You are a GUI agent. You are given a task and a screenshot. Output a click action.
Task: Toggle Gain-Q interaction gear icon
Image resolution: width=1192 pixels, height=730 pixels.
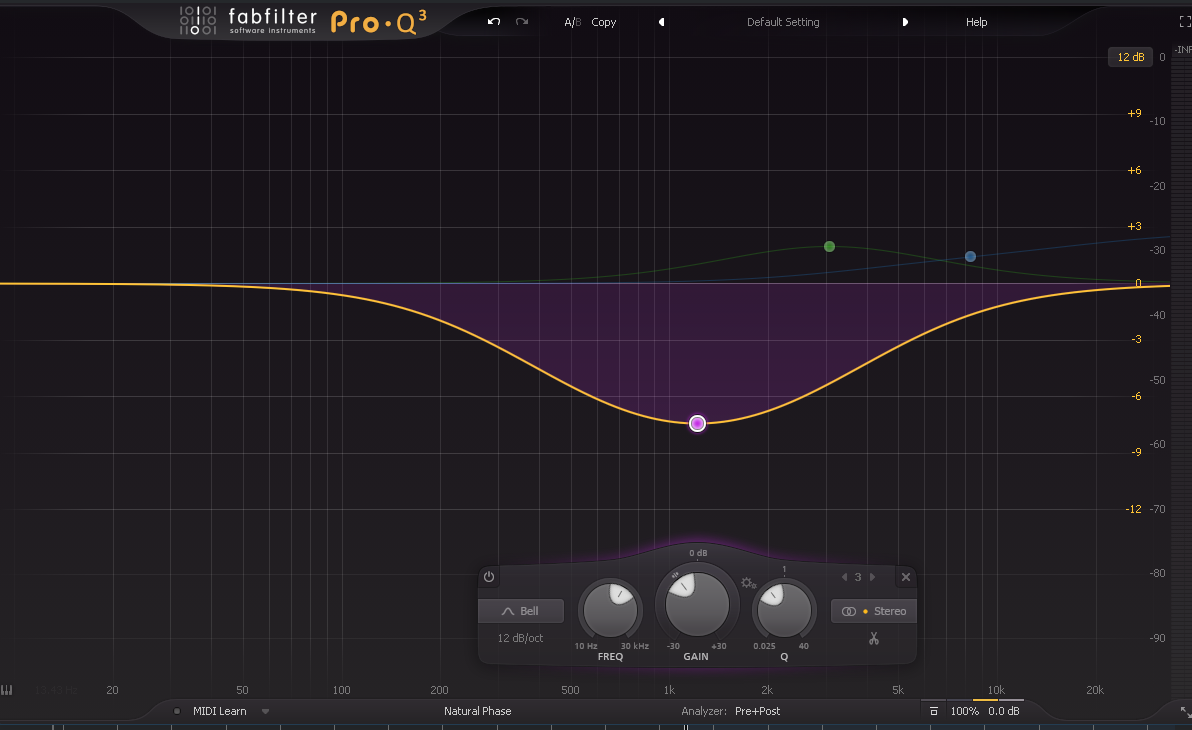(x=748, y=583)
